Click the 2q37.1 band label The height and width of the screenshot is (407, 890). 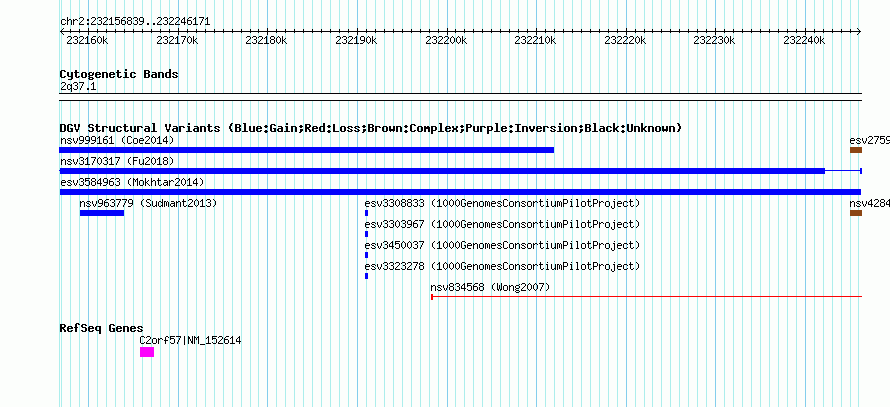(x=78, y=86)
